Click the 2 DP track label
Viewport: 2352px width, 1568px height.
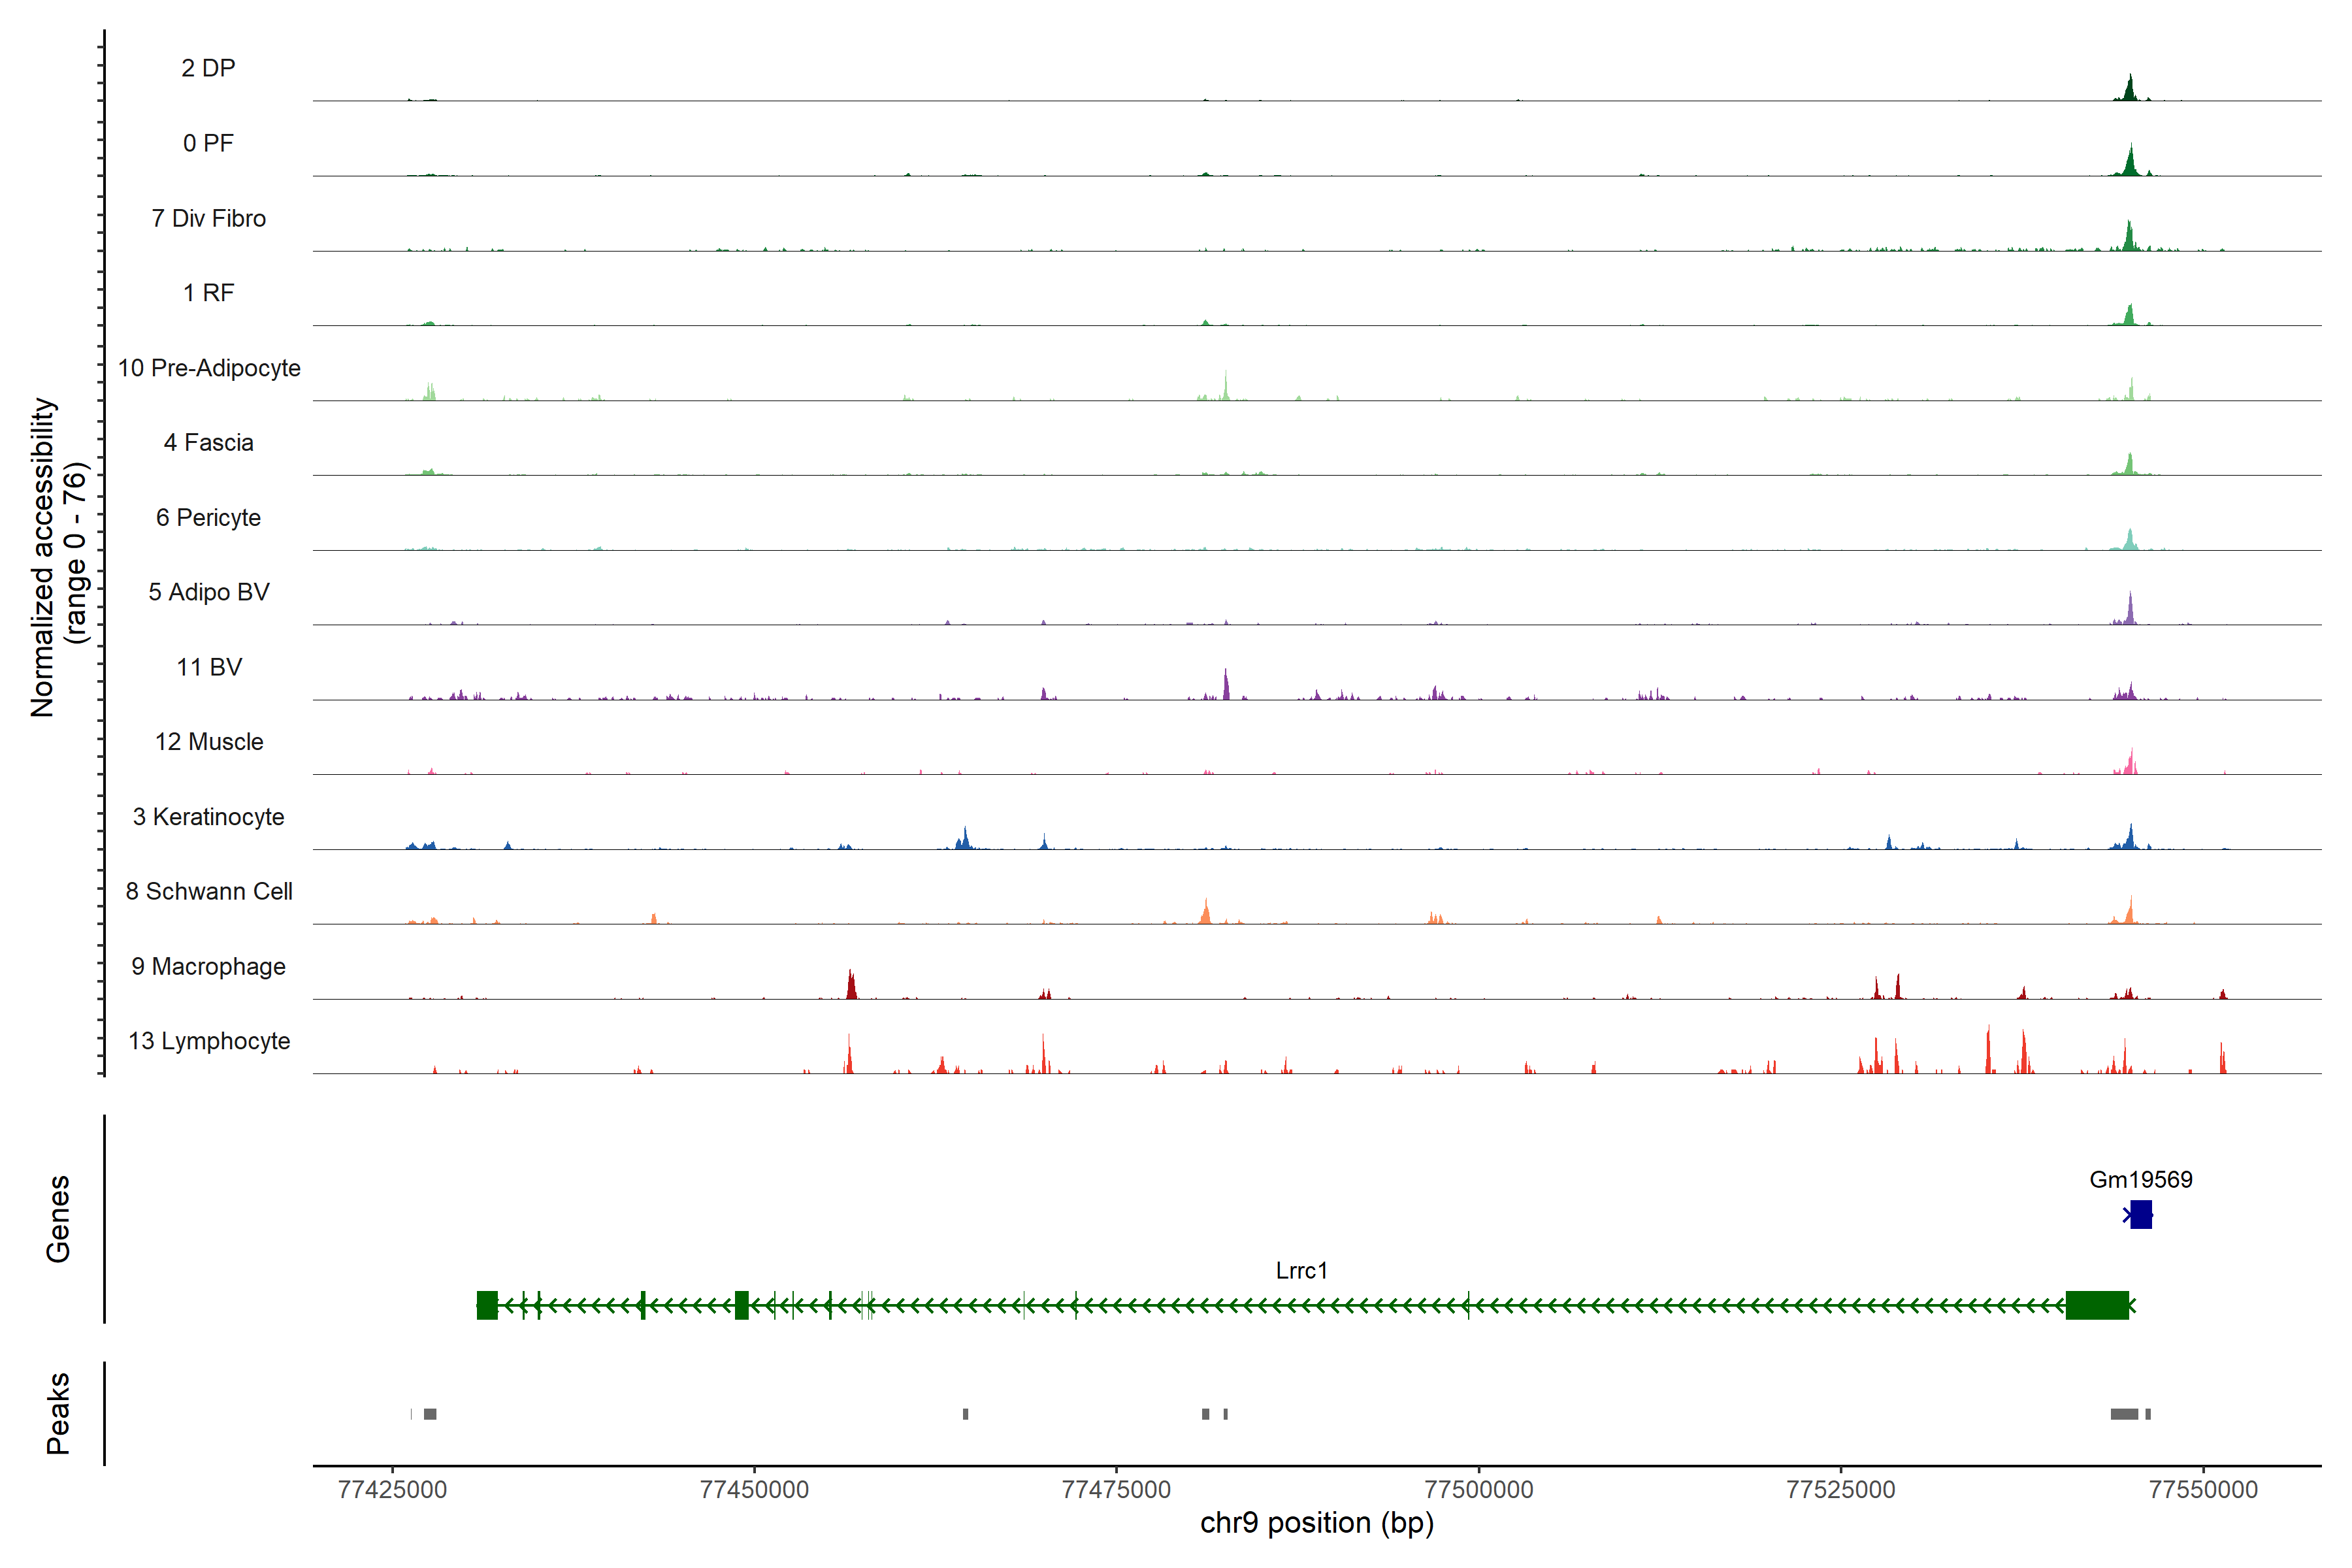[x=208, y=68]
